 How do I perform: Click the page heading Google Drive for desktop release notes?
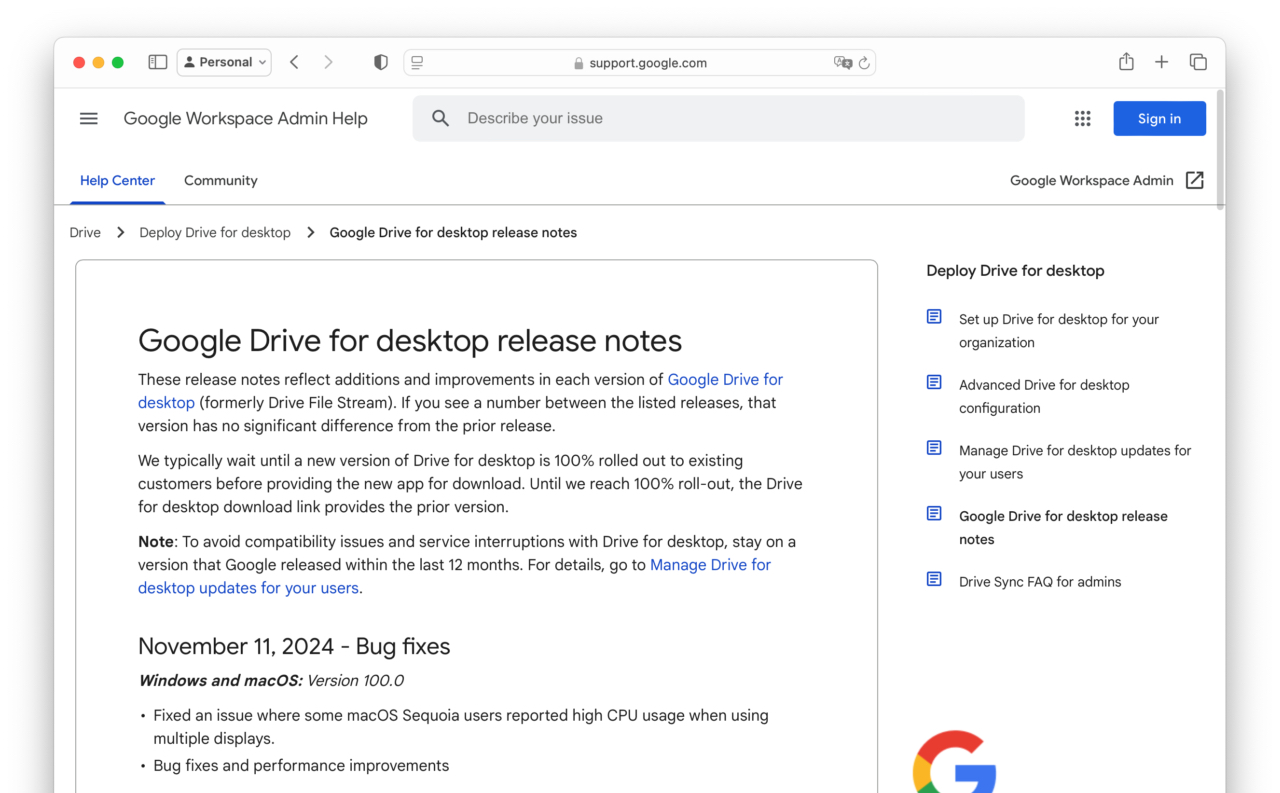(410, 341)
